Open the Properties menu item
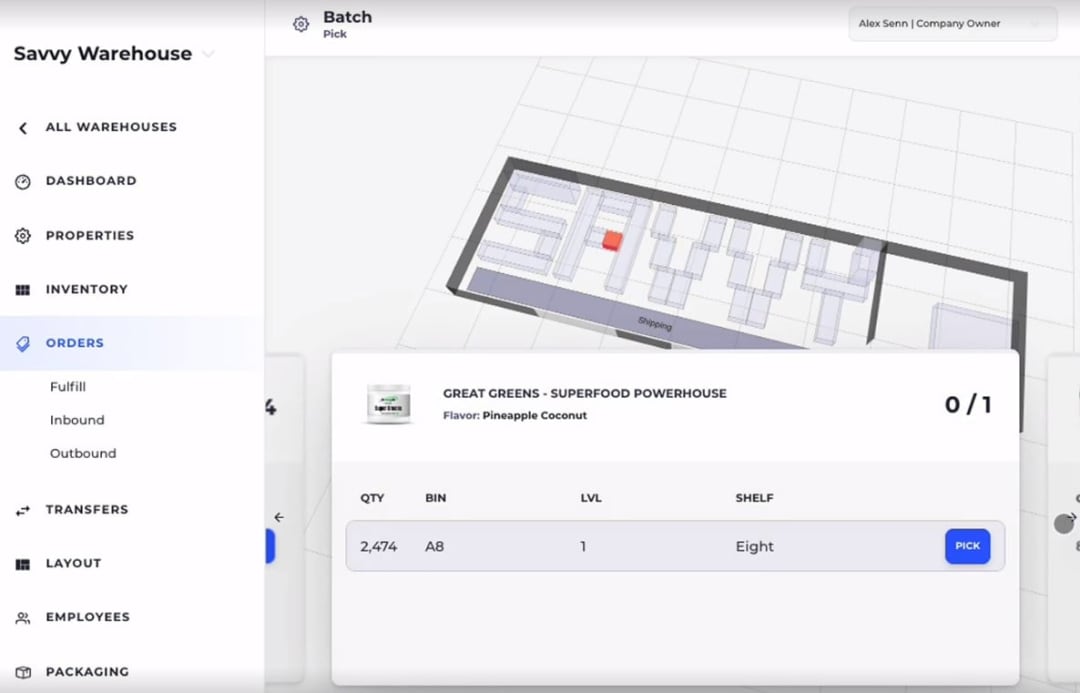This screenshot has height=693, width=1080. coord(90,236)
